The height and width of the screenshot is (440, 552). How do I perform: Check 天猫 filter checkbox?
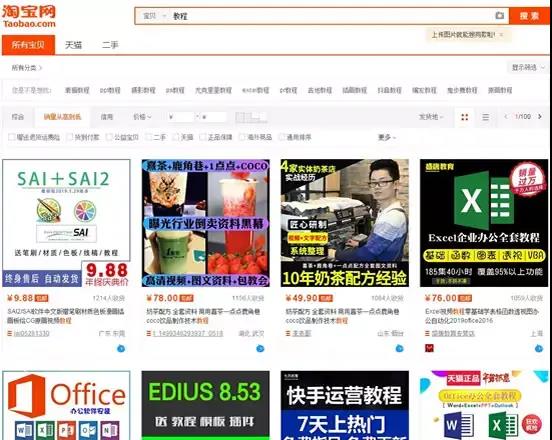176,137
